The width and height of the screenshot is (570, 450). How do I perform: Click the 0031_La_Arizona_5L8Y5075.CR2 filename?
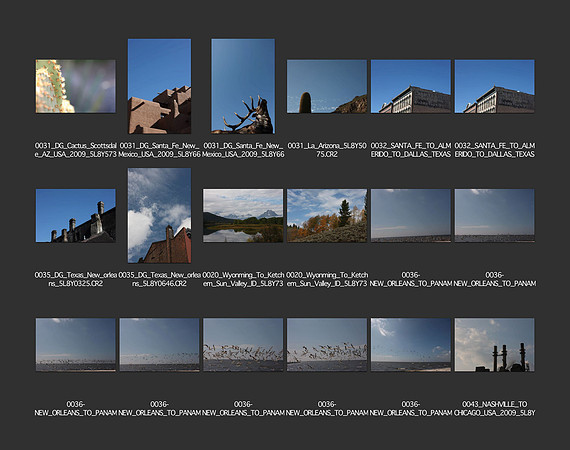click(x=327, y=150)
